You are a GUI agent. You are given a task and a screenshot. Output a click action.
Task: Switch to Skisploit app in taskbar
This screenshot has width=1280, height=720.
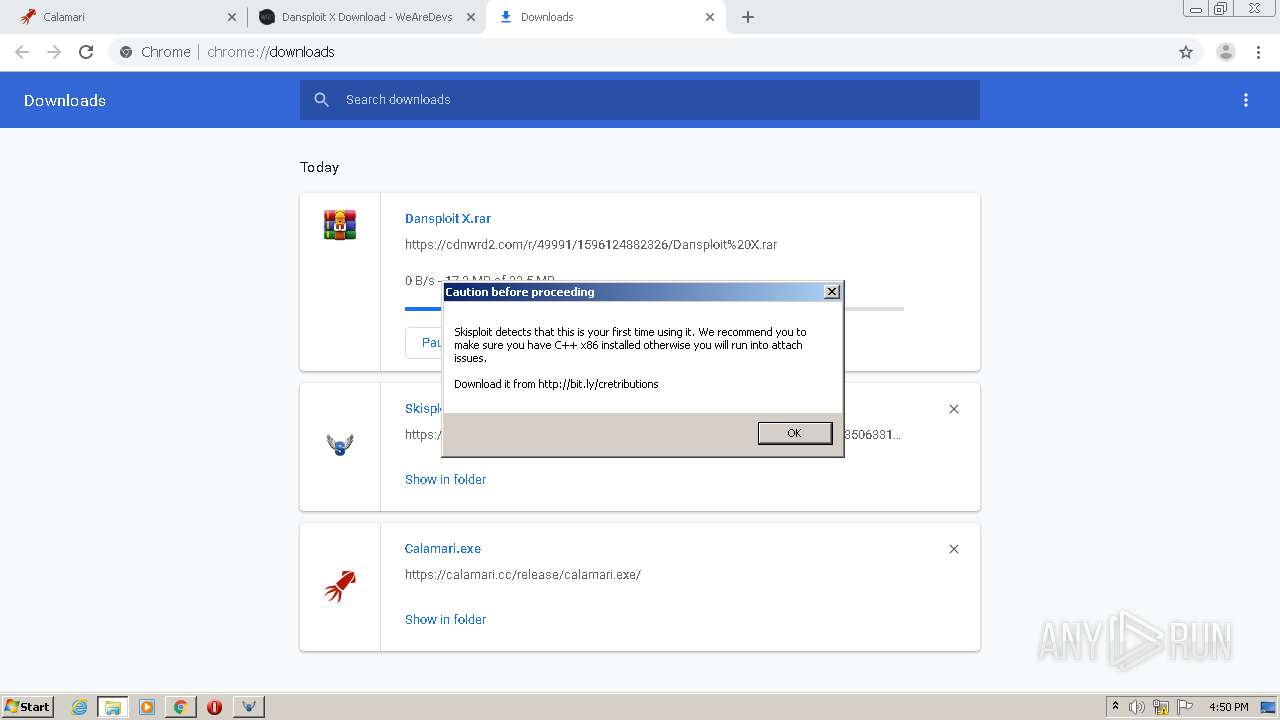pos(249,707)
